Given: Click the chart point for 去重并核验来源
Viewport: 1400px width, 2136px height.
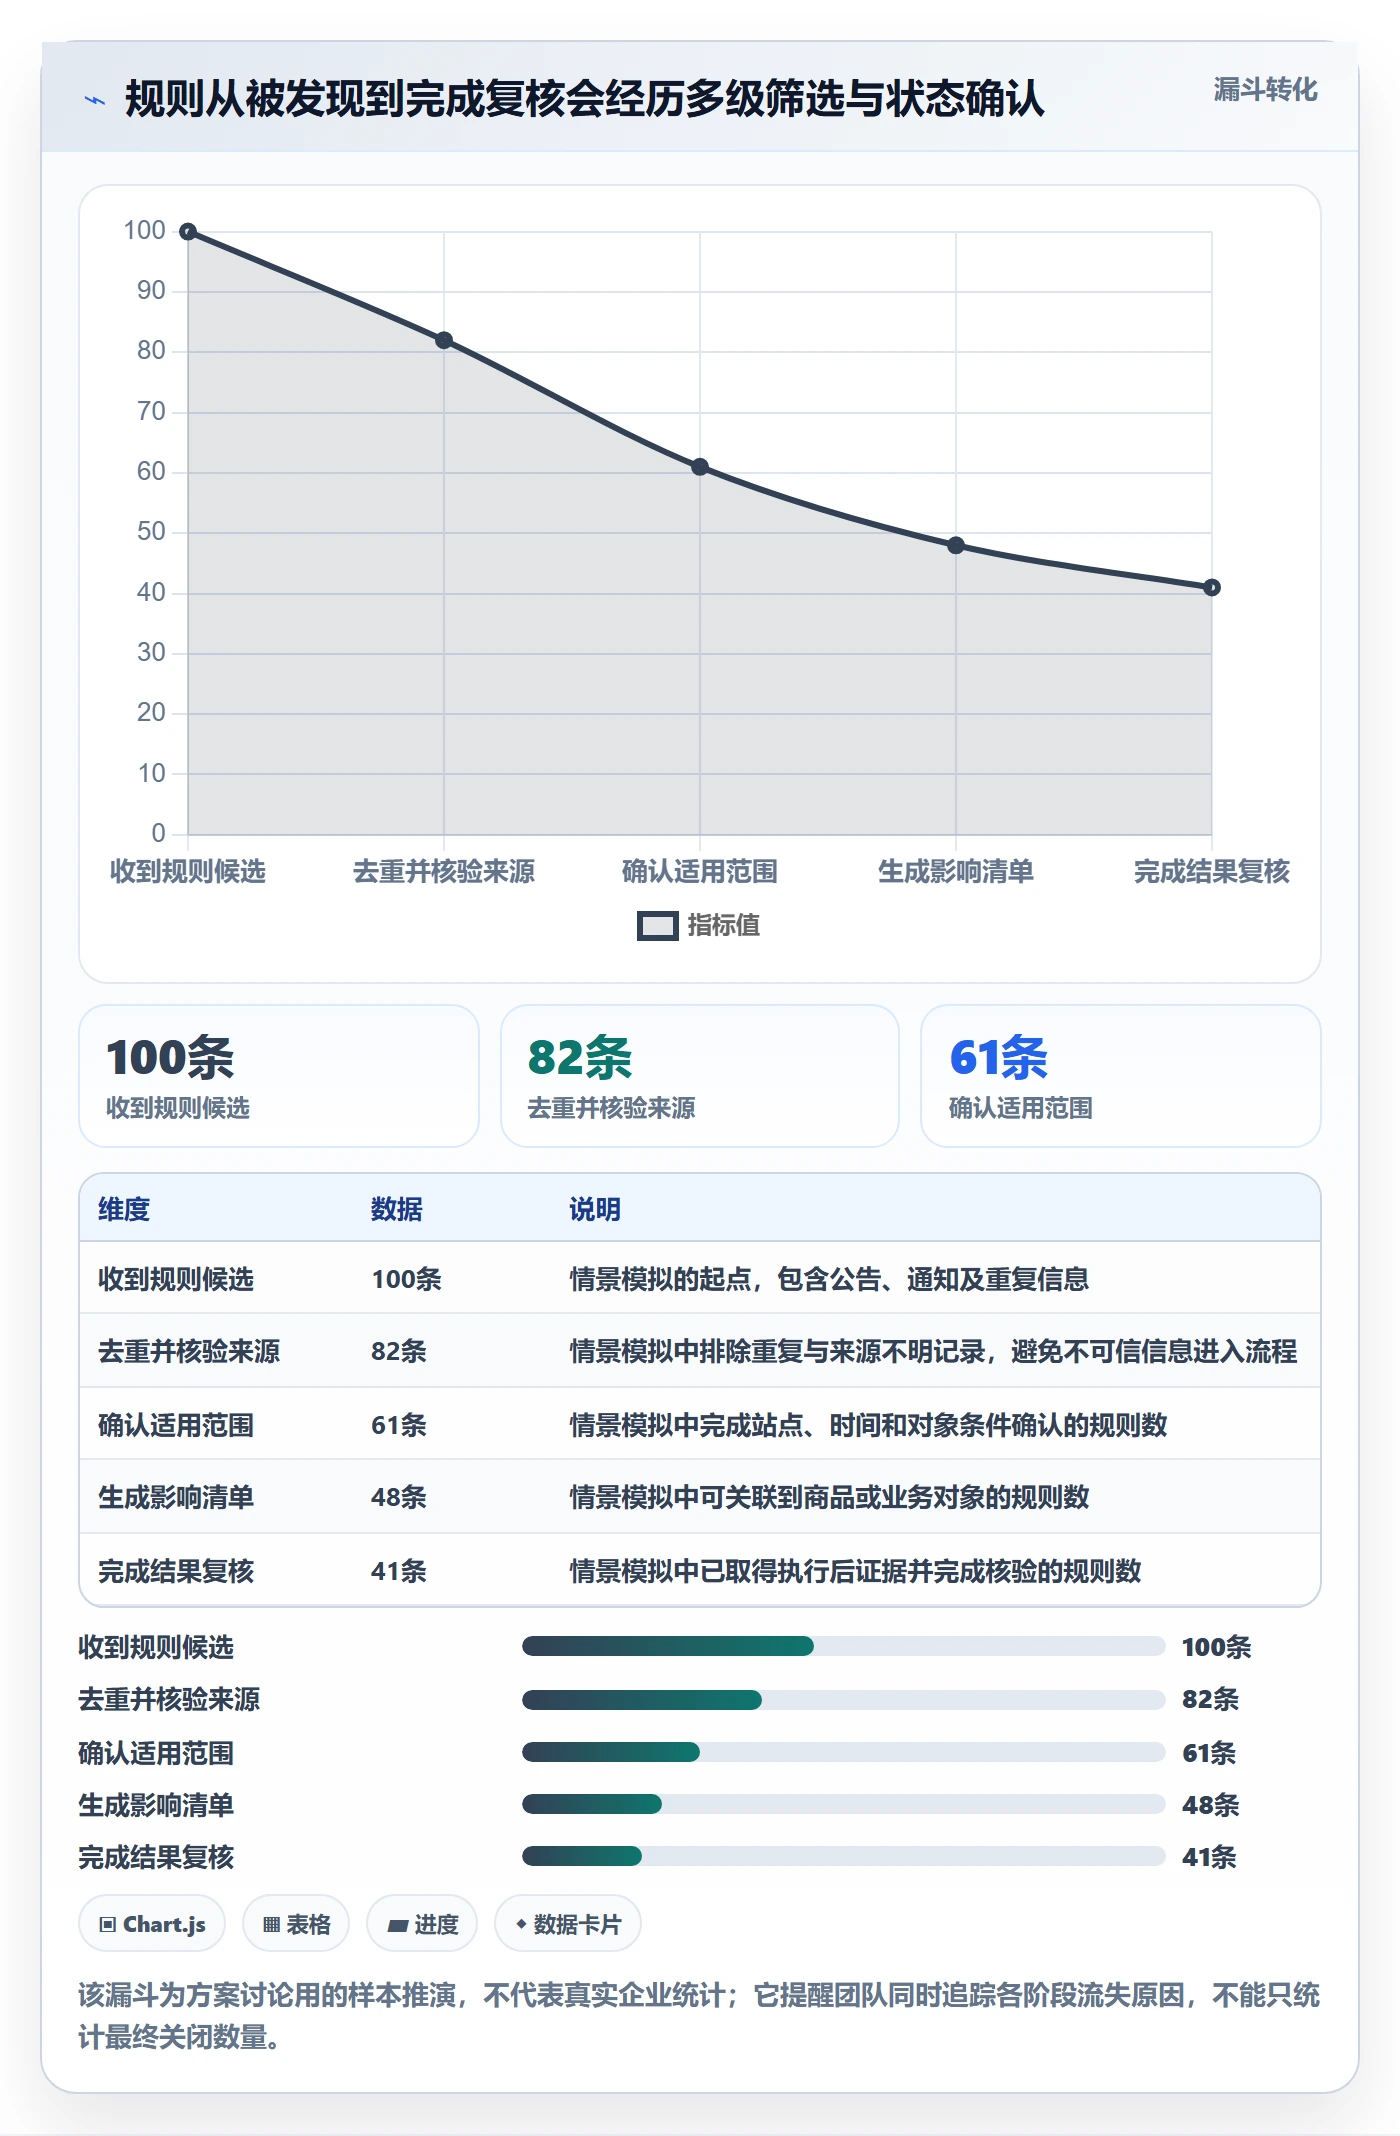Looking at the screenshot, I should tap(444, 340).
